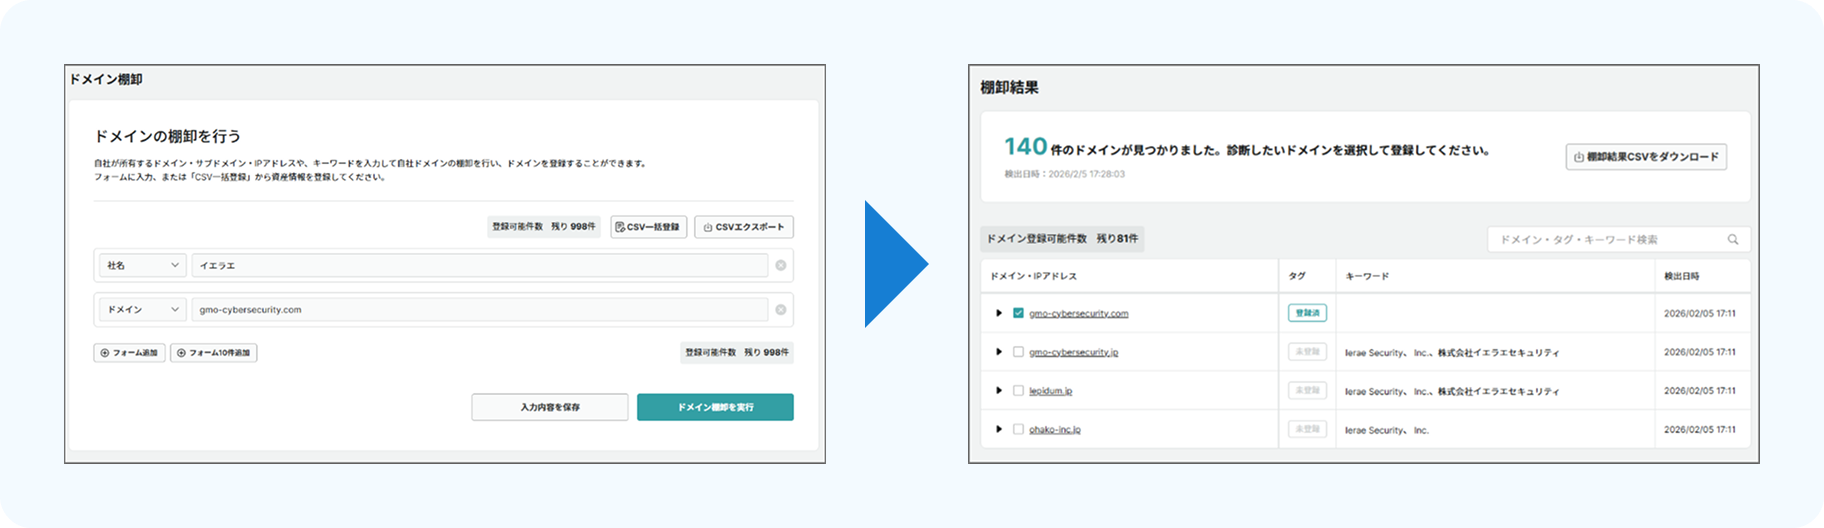The image size is (1824, 528).
Task: Expand the gmo-cybersecurity.com row triangle
Action: [998, 313]
